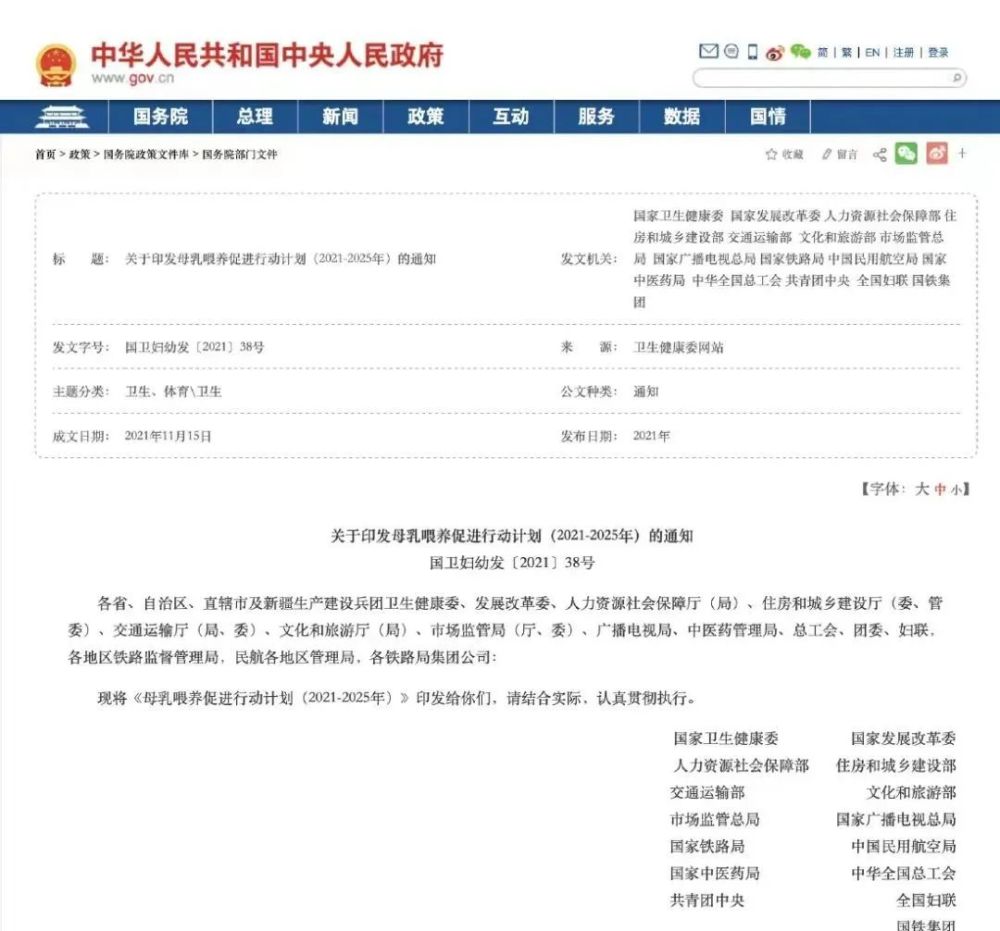Viewport: 1000px width, 931px height.
Task: Click the 登录 login link
Action: pyautogui.click(x=938, y=53)
